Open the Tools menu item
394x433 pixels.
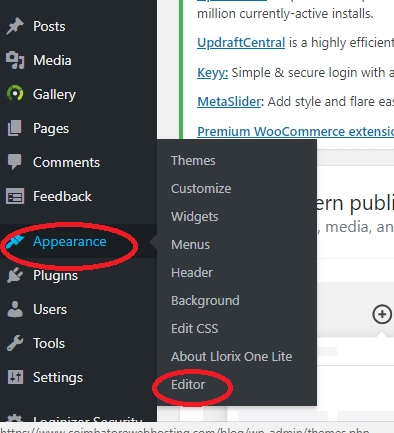pos(49,343)
